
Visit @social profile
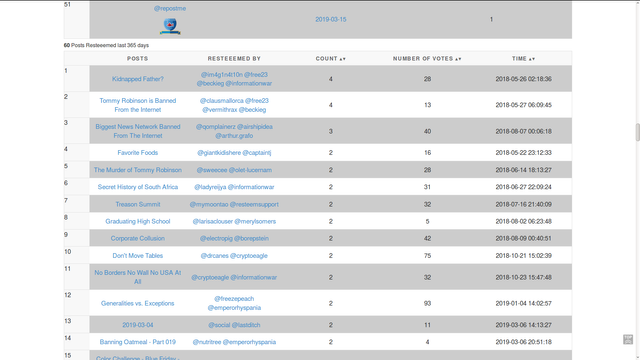tap(219, 325)
